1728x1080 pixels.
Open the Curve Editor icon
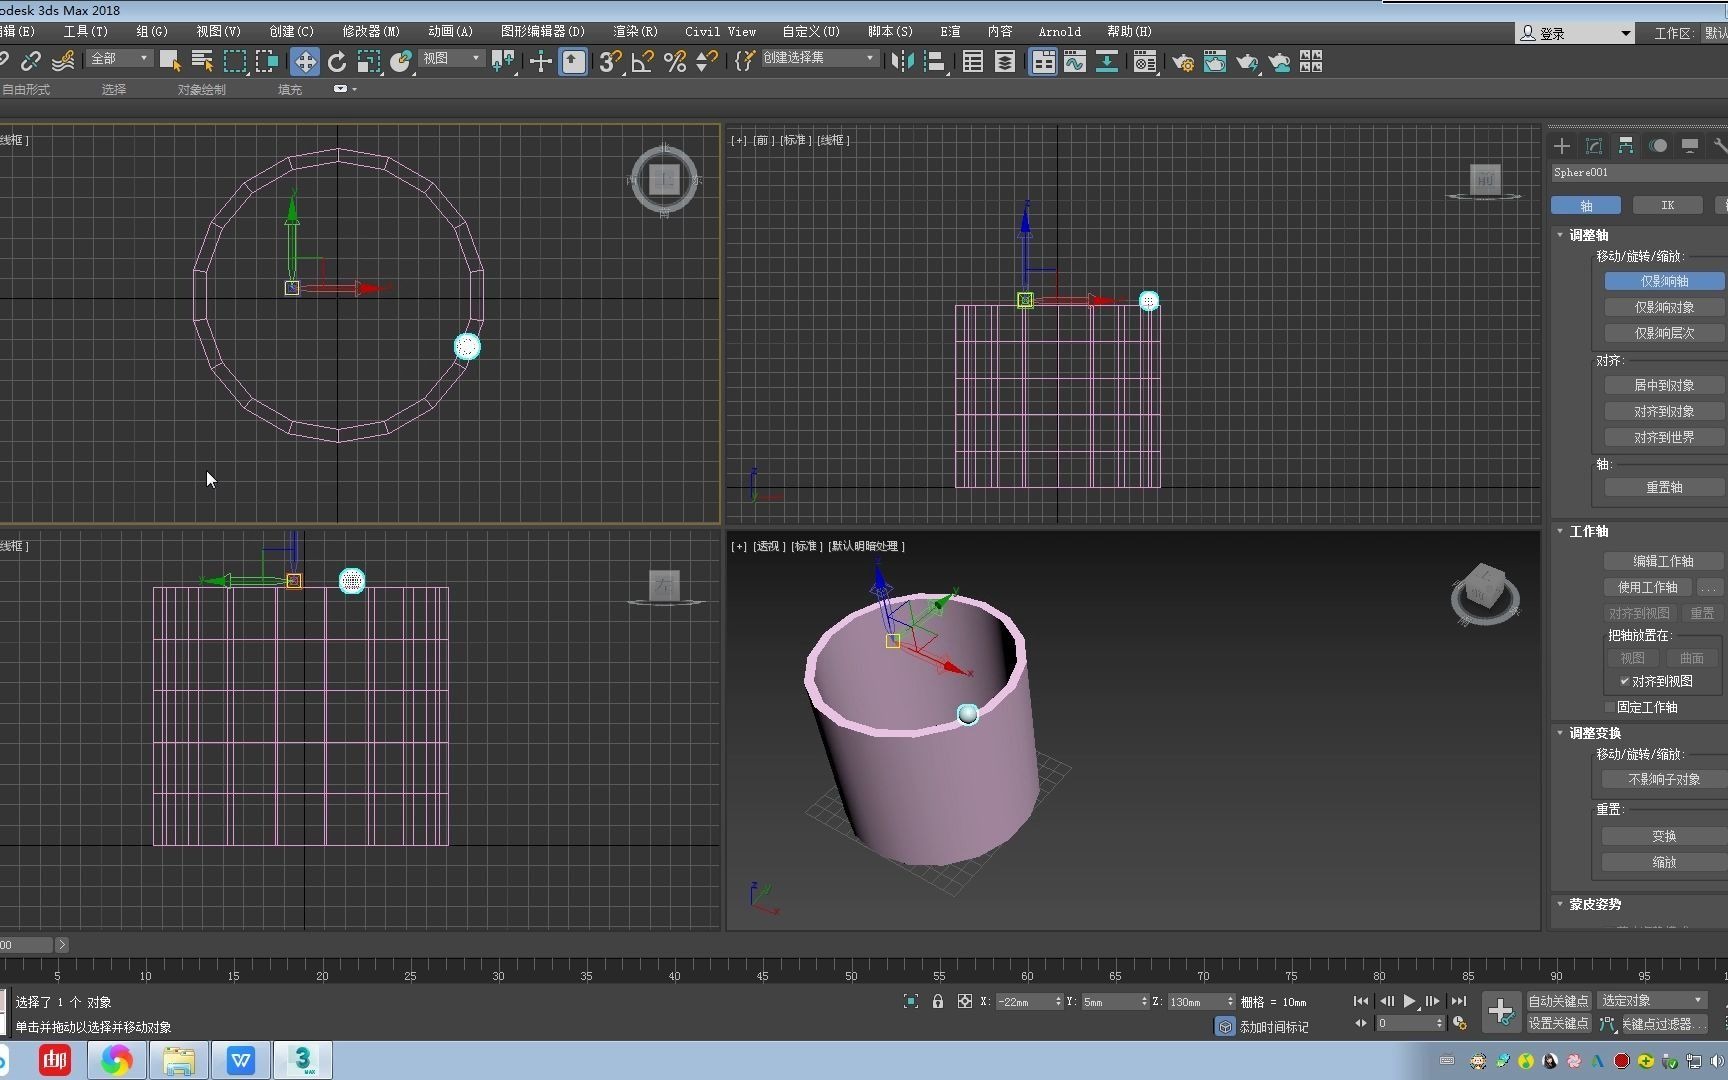1074,61
